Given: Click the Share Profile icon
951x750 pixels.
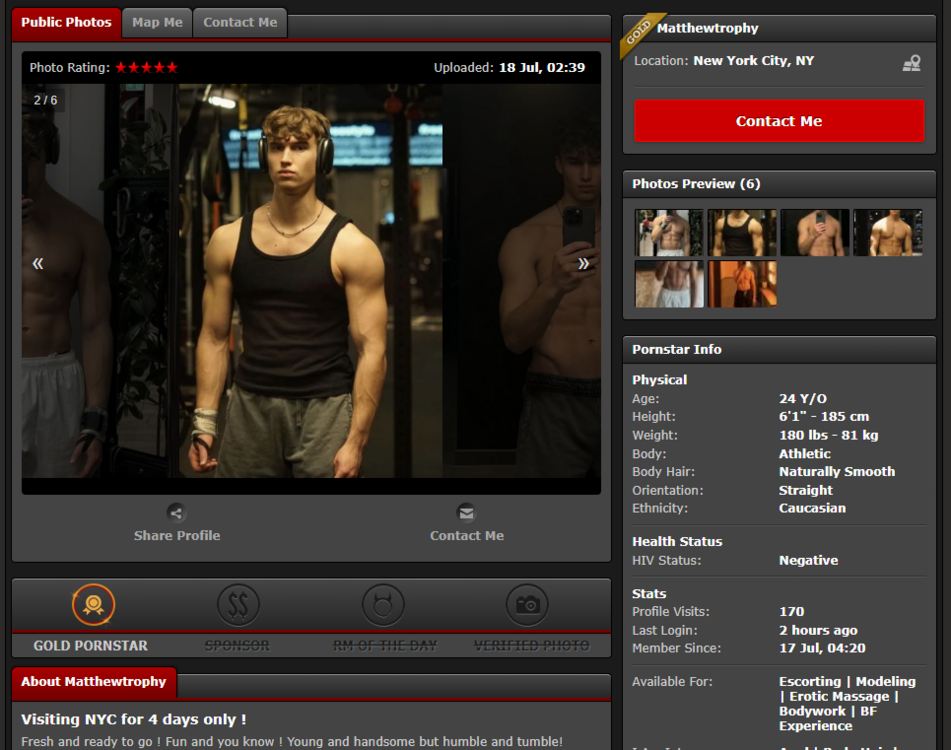Looking at the screenshot, I should (176, 513).
